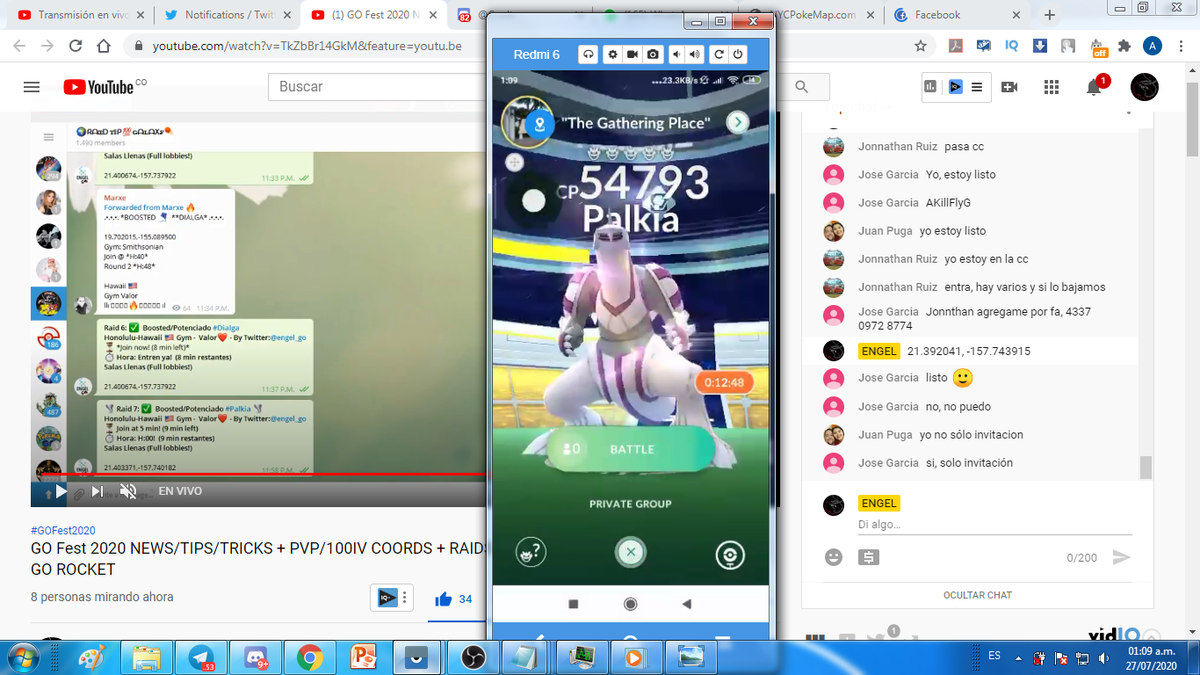Screen dimensions: 1200x675
Task: Open YouTube apps grid menu
Action: [1051, 87]
